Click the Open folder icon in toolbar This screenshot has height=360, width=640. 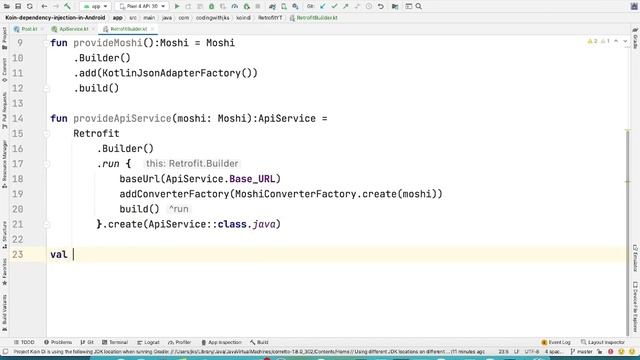(x=7, y=7)
